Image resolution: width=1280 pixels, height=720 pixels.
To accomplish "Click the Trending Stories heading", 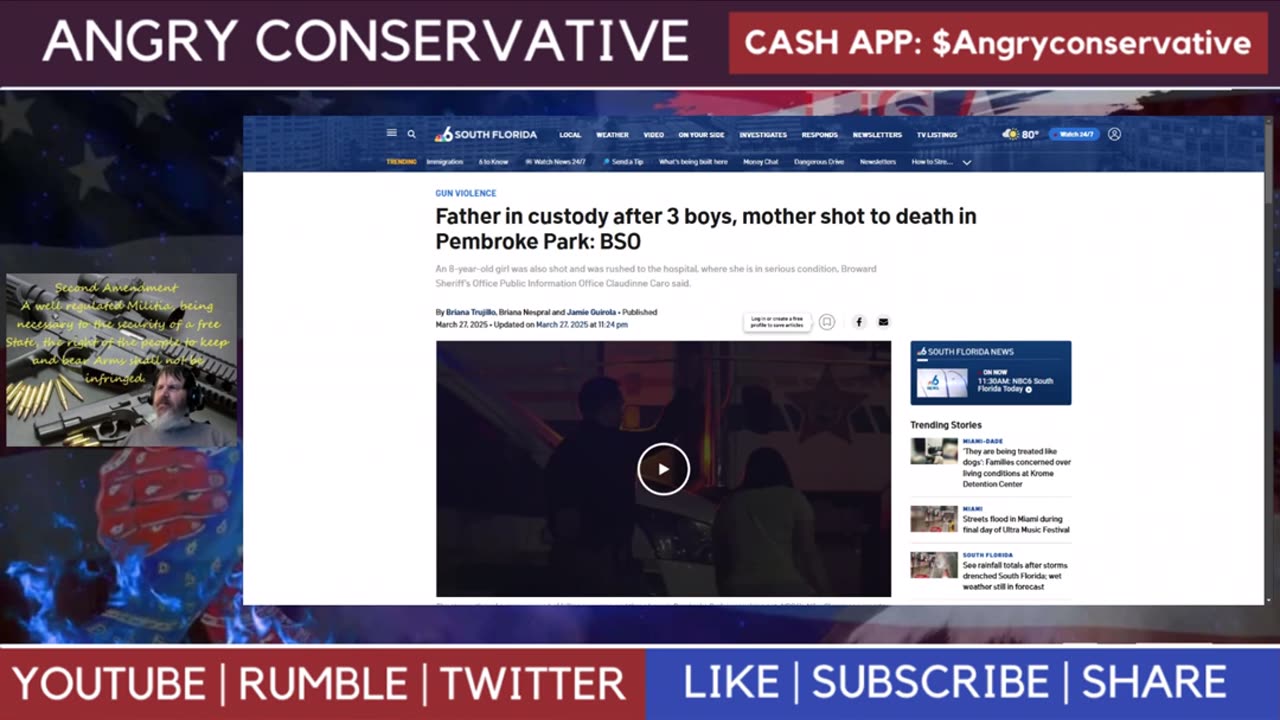I will [946, 425].
